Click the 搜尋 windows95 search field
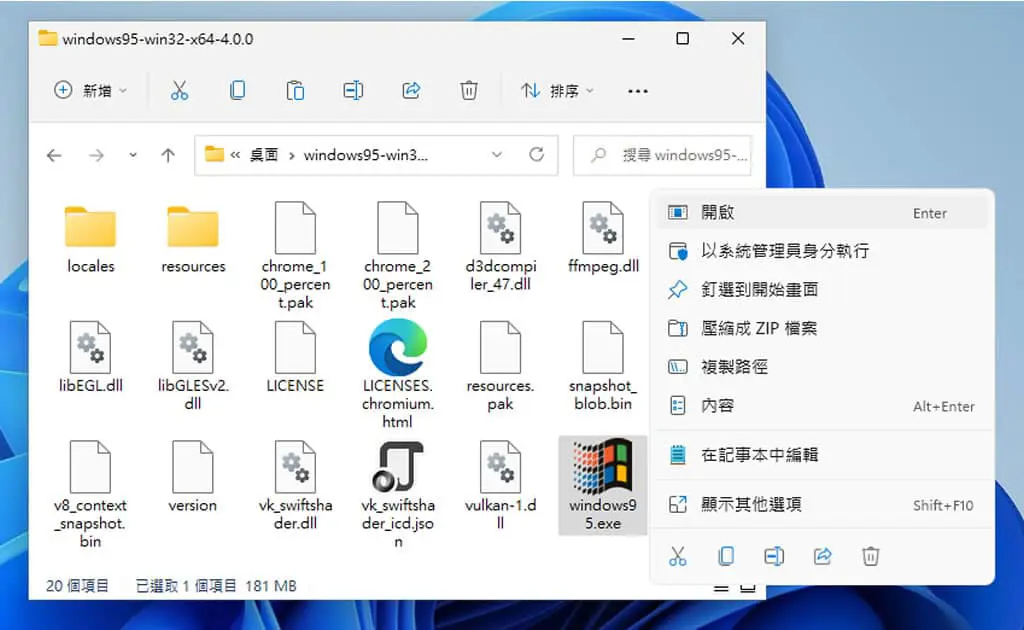The height and width of the screenshot is (630, 1024). click(662, 155)
